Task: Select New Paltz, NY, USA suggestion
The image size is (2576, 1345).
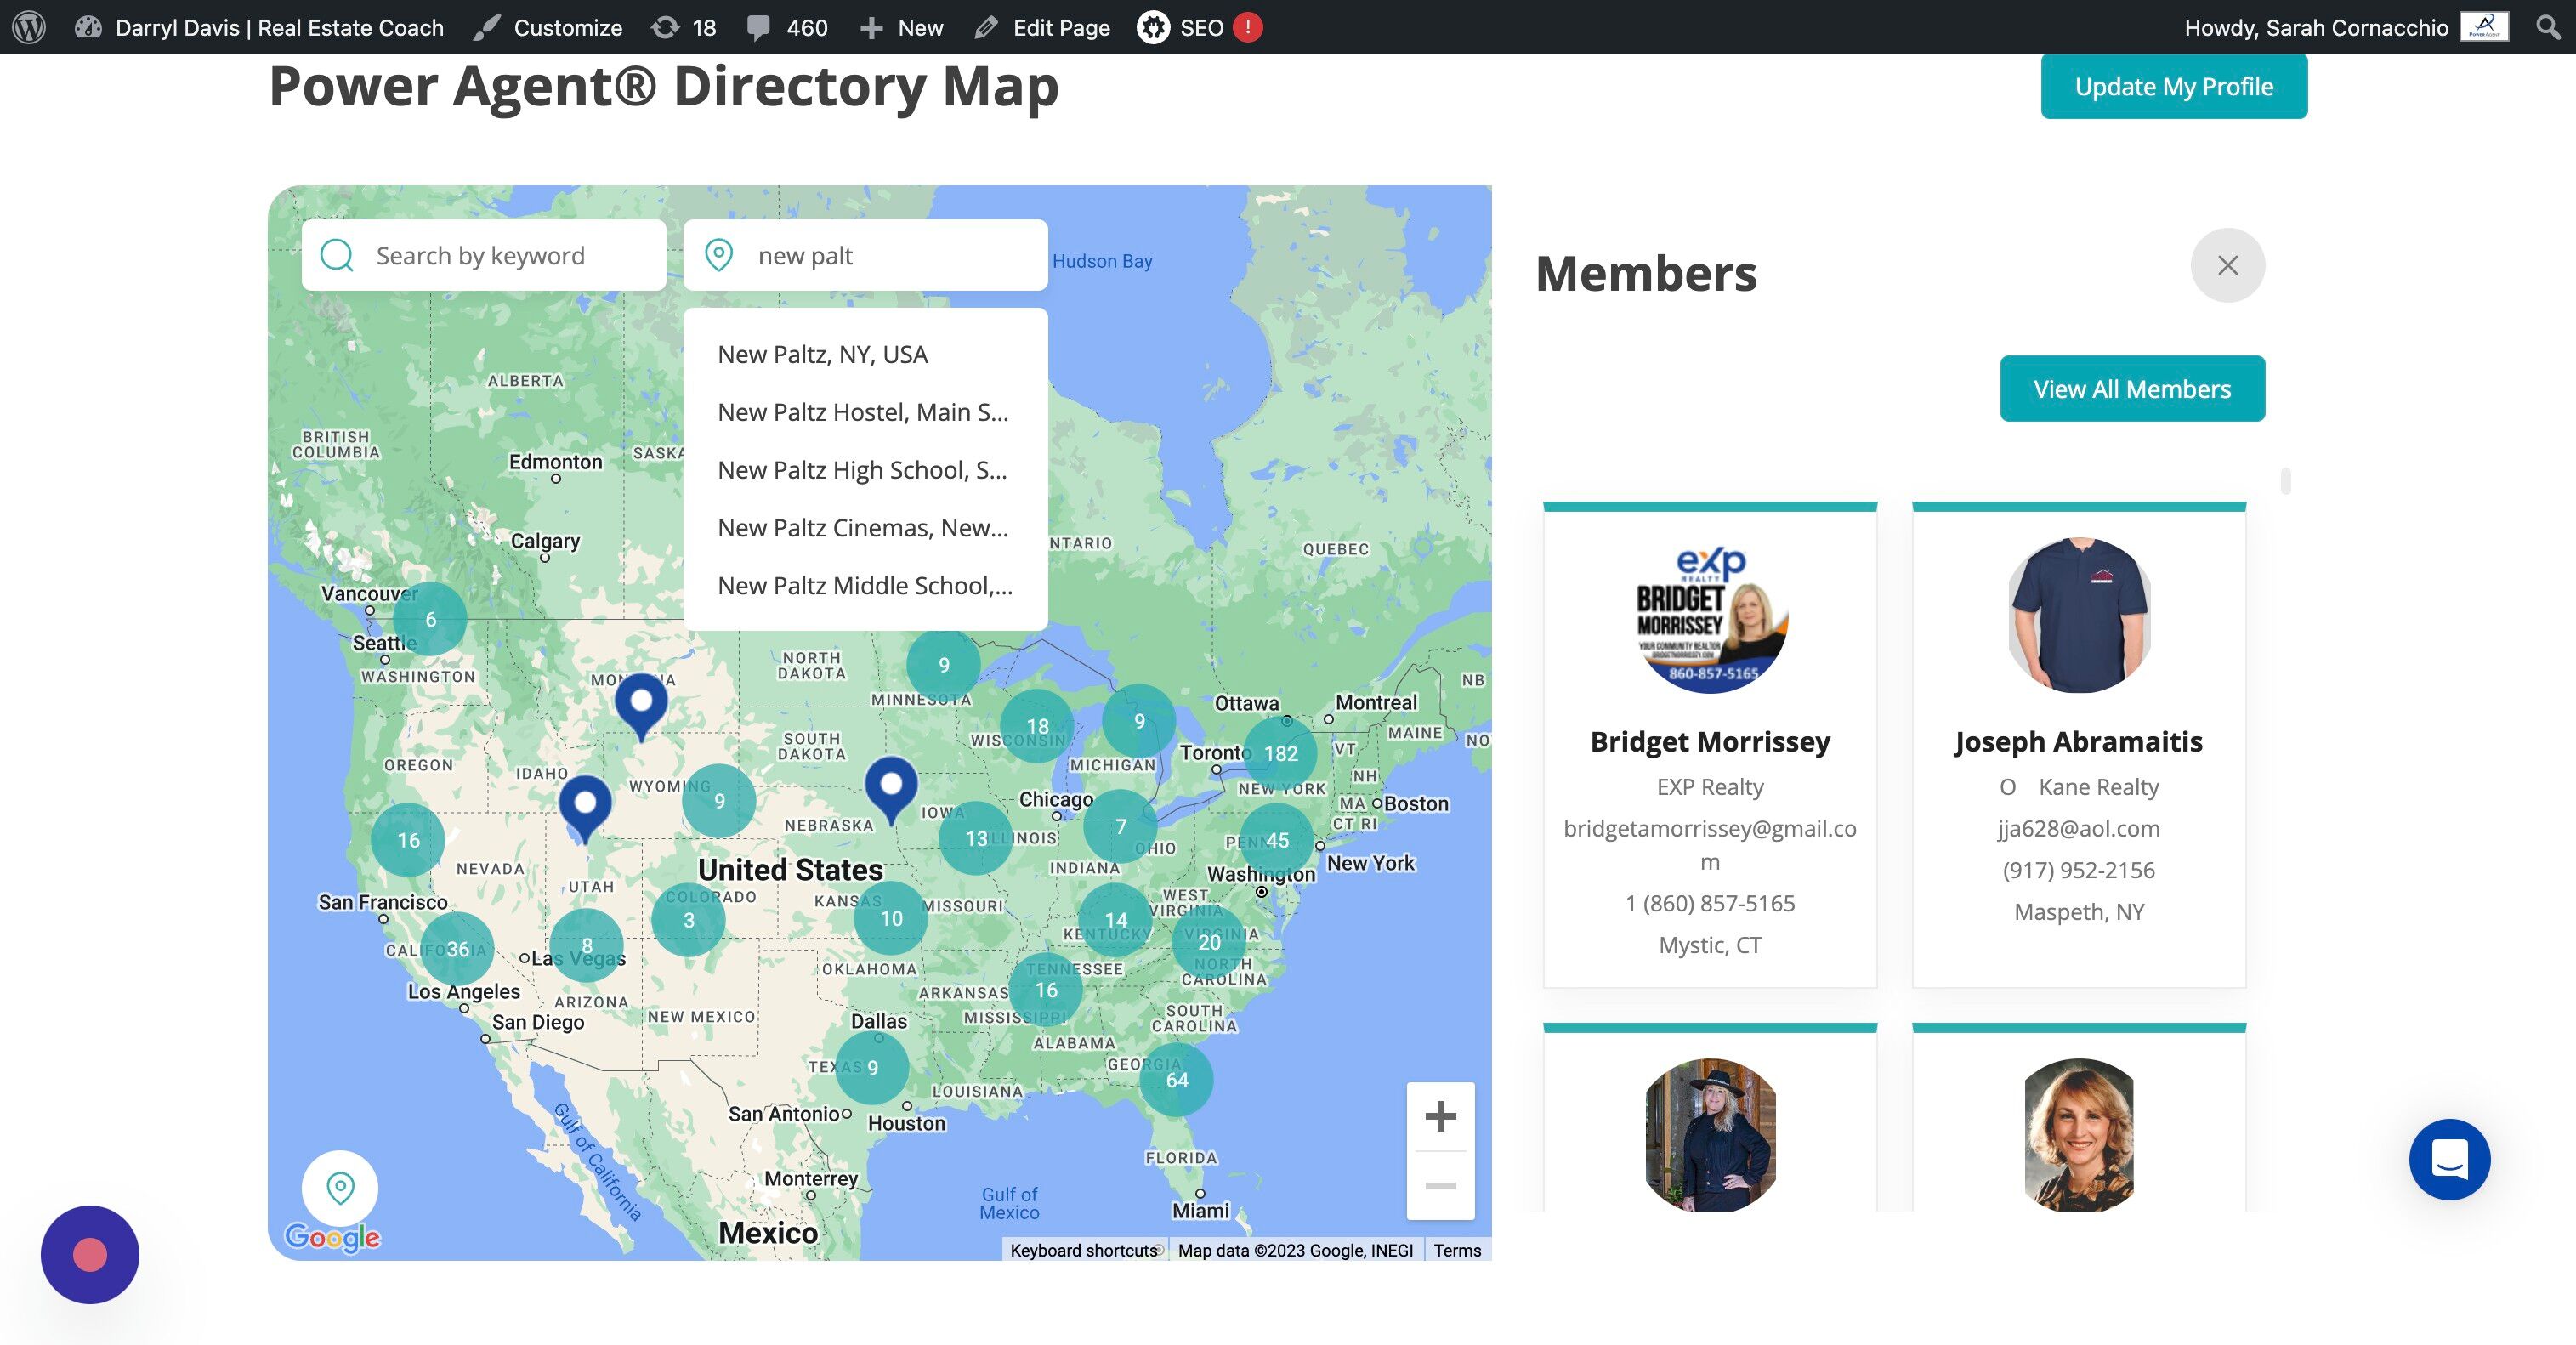Action: [822, 354]
